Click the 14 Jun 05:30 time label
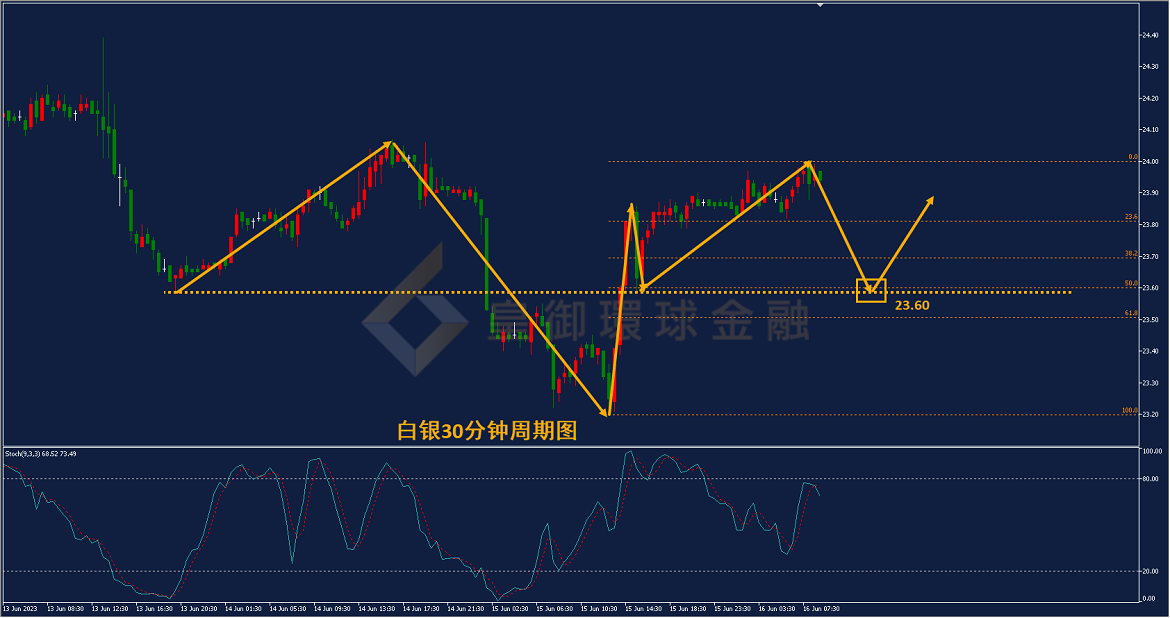1170x618 pixels. click(288, 609)
